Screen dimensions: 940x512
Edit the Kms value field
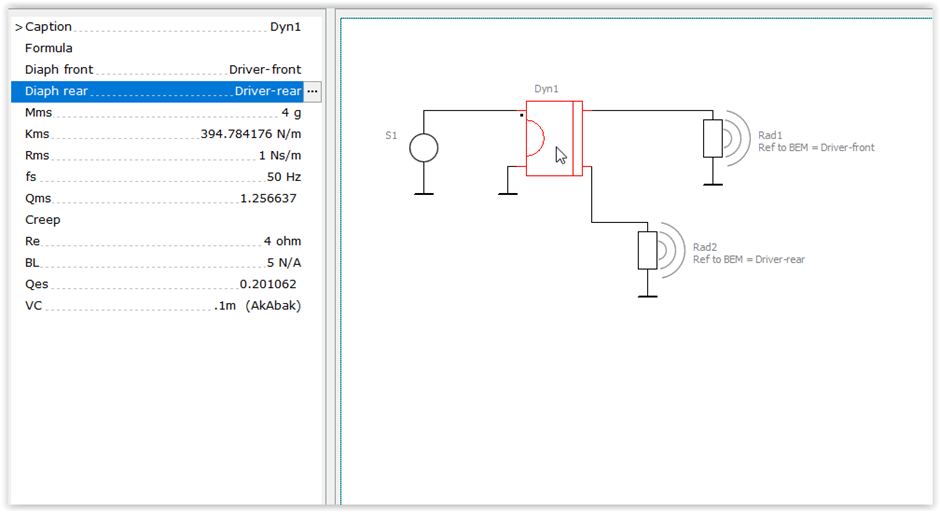pos(250,134)
